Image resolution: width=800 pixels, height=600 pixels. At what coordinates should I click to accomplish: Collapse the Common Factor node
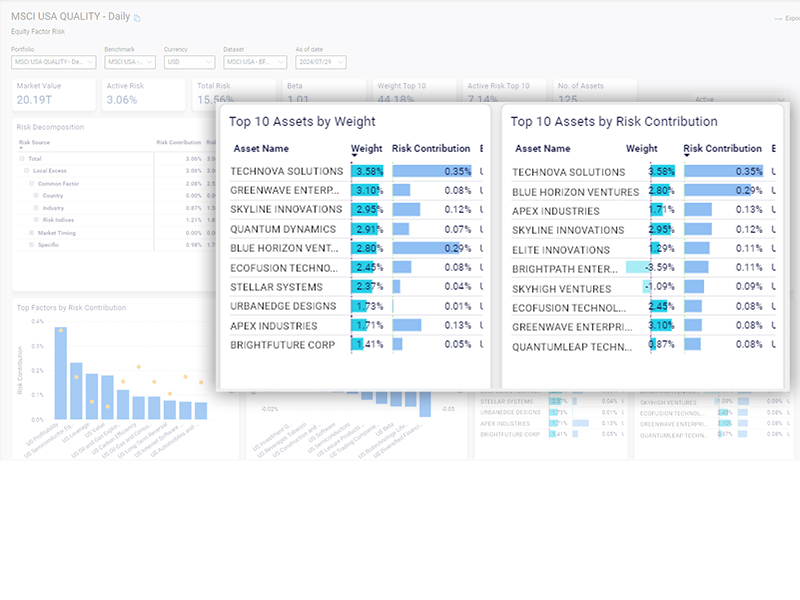click(x=31, y=184)
